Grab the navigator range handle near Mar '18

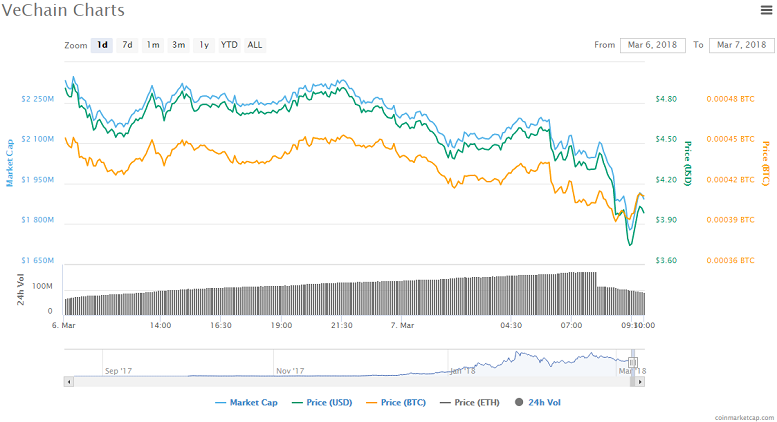point(633,363)
